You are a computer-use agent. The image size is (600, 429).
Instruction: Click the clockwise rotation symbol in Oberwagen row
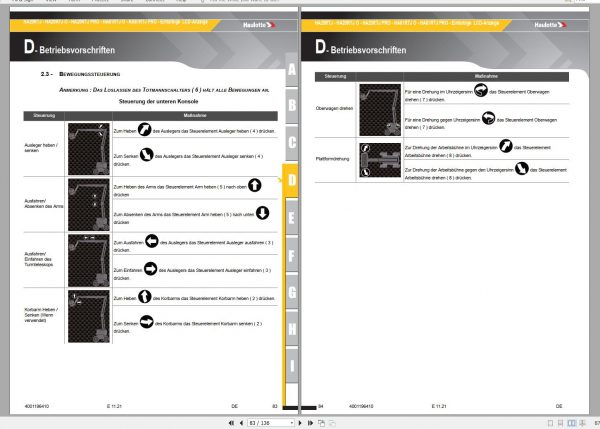pos(481,90)
